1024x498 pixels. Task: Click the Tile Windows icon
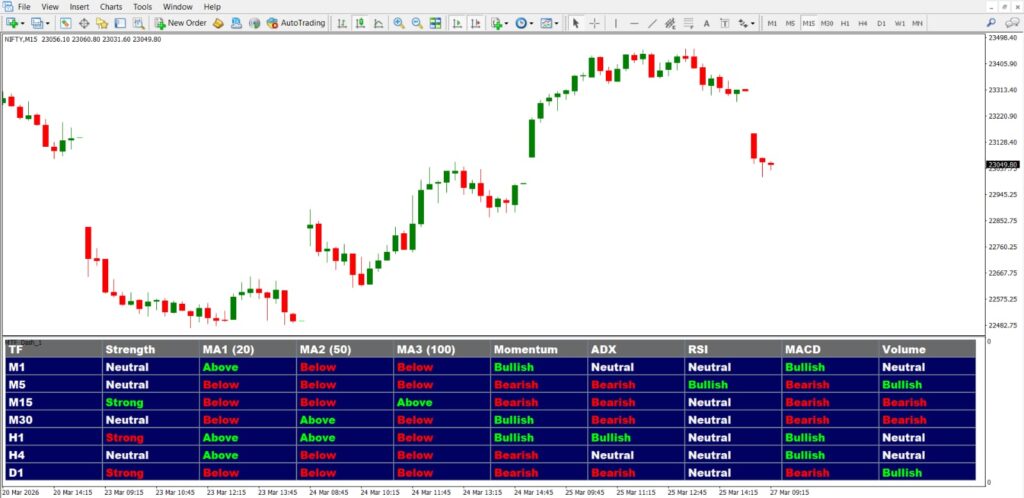point(434,22)
